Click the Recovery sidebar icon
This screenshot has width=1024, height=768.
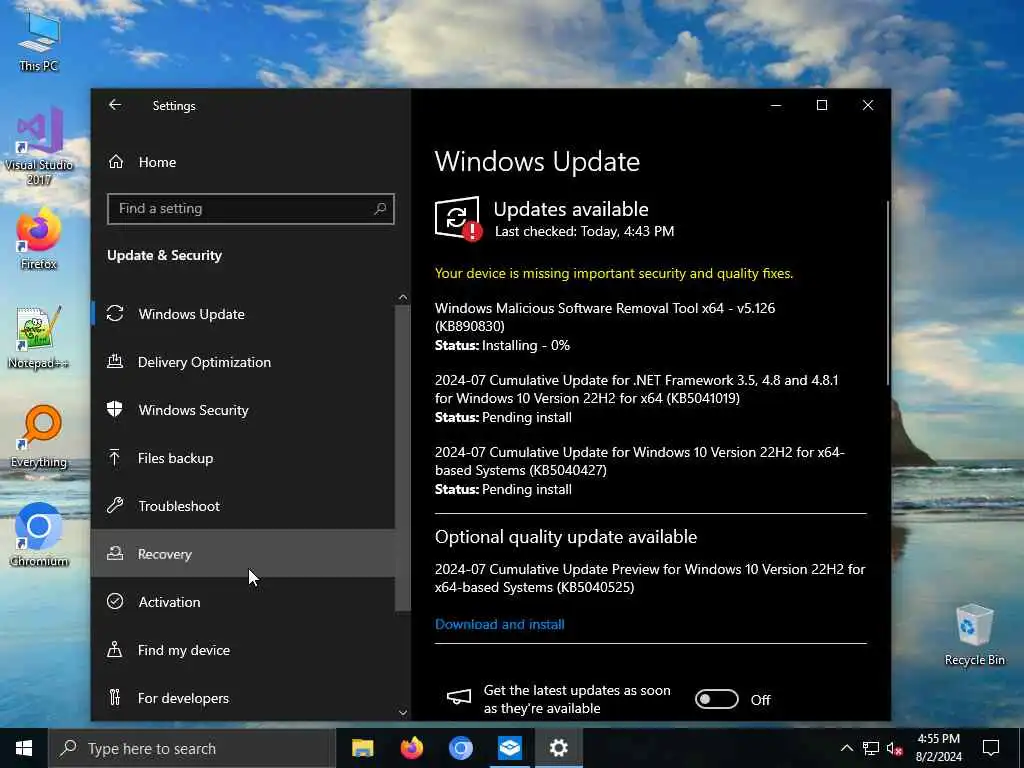pyautogui.click(x=115, y=554)
